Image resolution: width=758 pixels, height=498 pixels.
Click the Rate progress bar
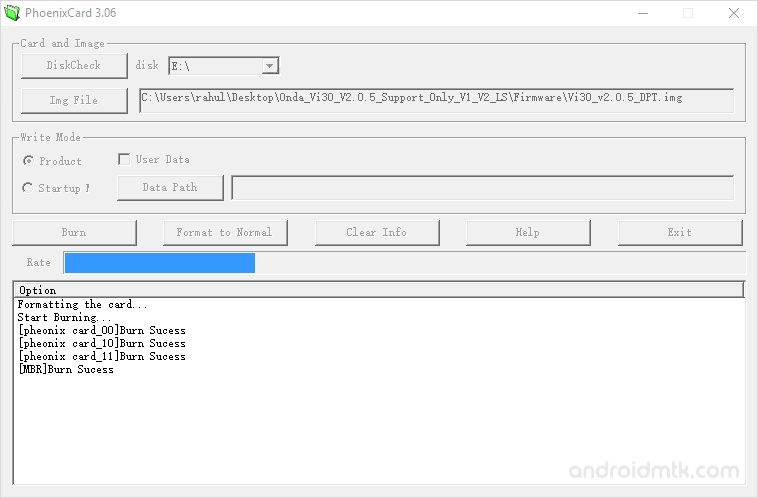click(404, 263)
